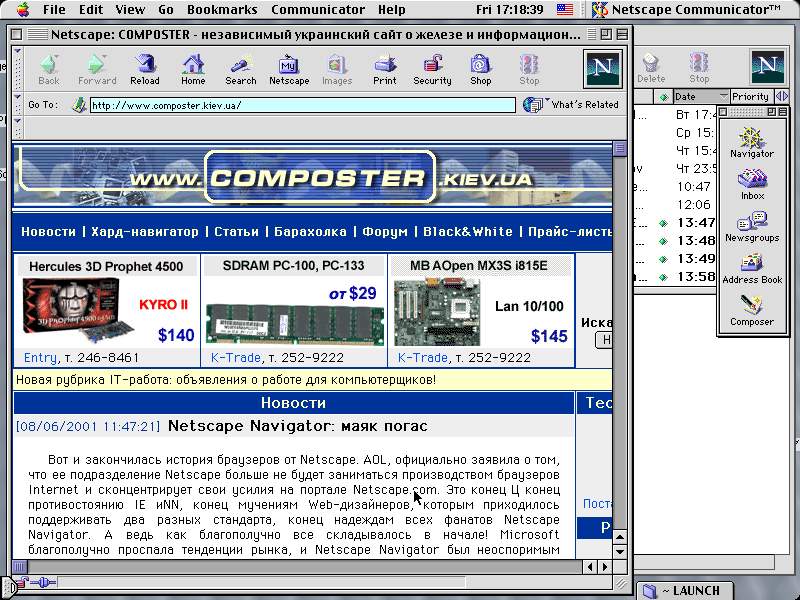Click the Priority column header in mail window
Viewport: 800px width, 600px height.
pyautogui.click(x=750, y=96)
